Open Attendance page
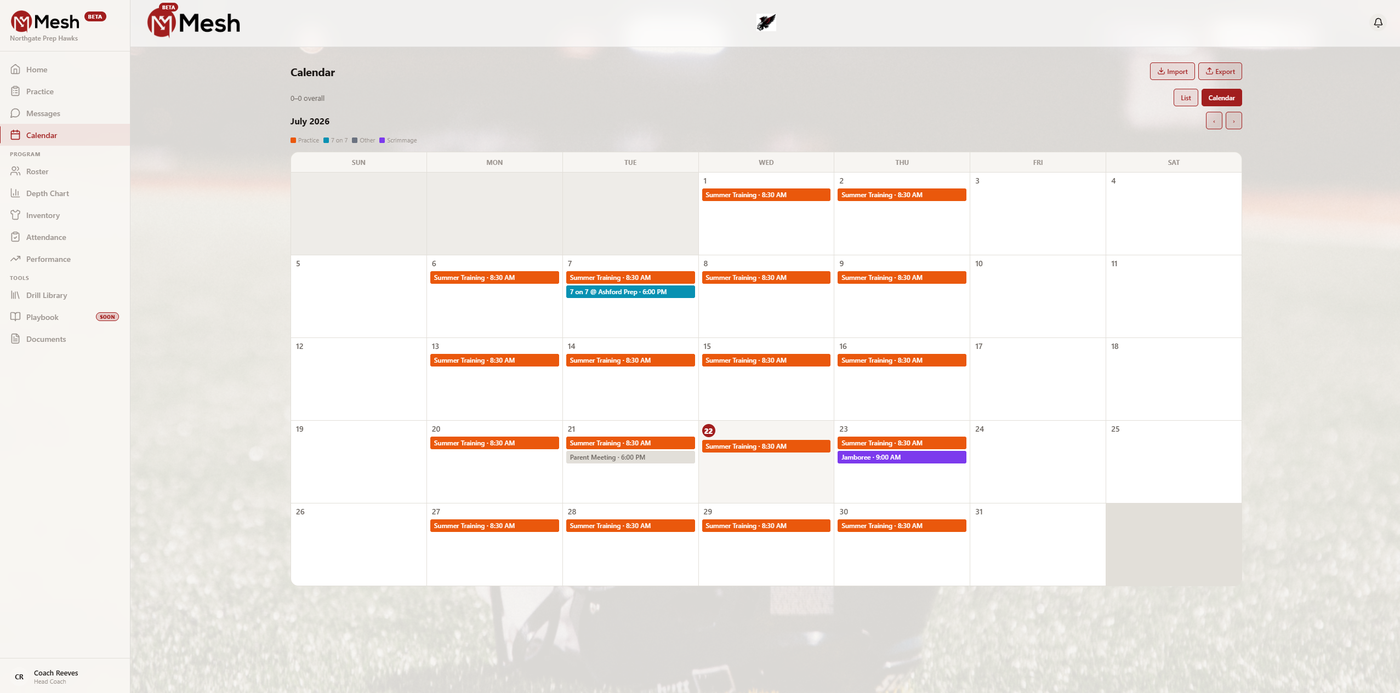The width and height of the screenshot is (1400, 693). [x=65, y=237]
